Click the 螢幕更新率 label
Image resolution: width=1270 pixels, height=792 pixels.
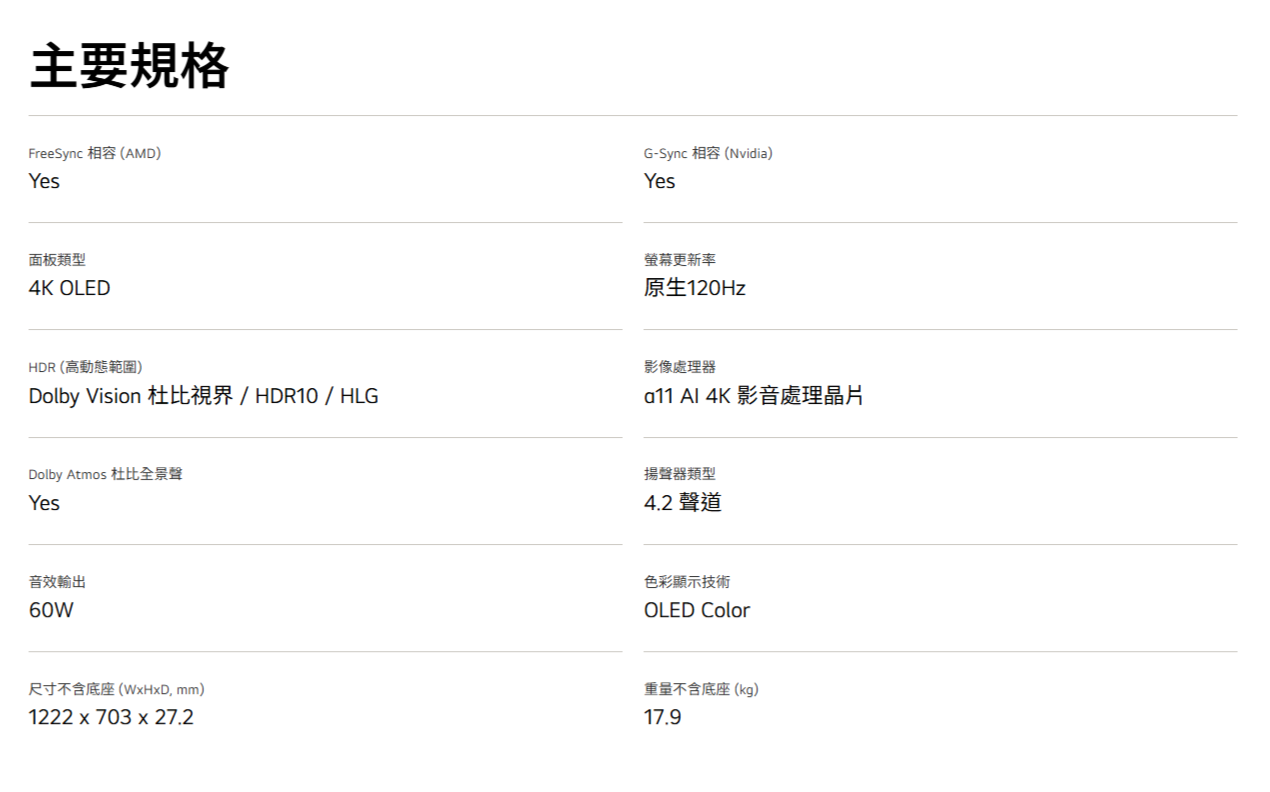tap(680, 260)
